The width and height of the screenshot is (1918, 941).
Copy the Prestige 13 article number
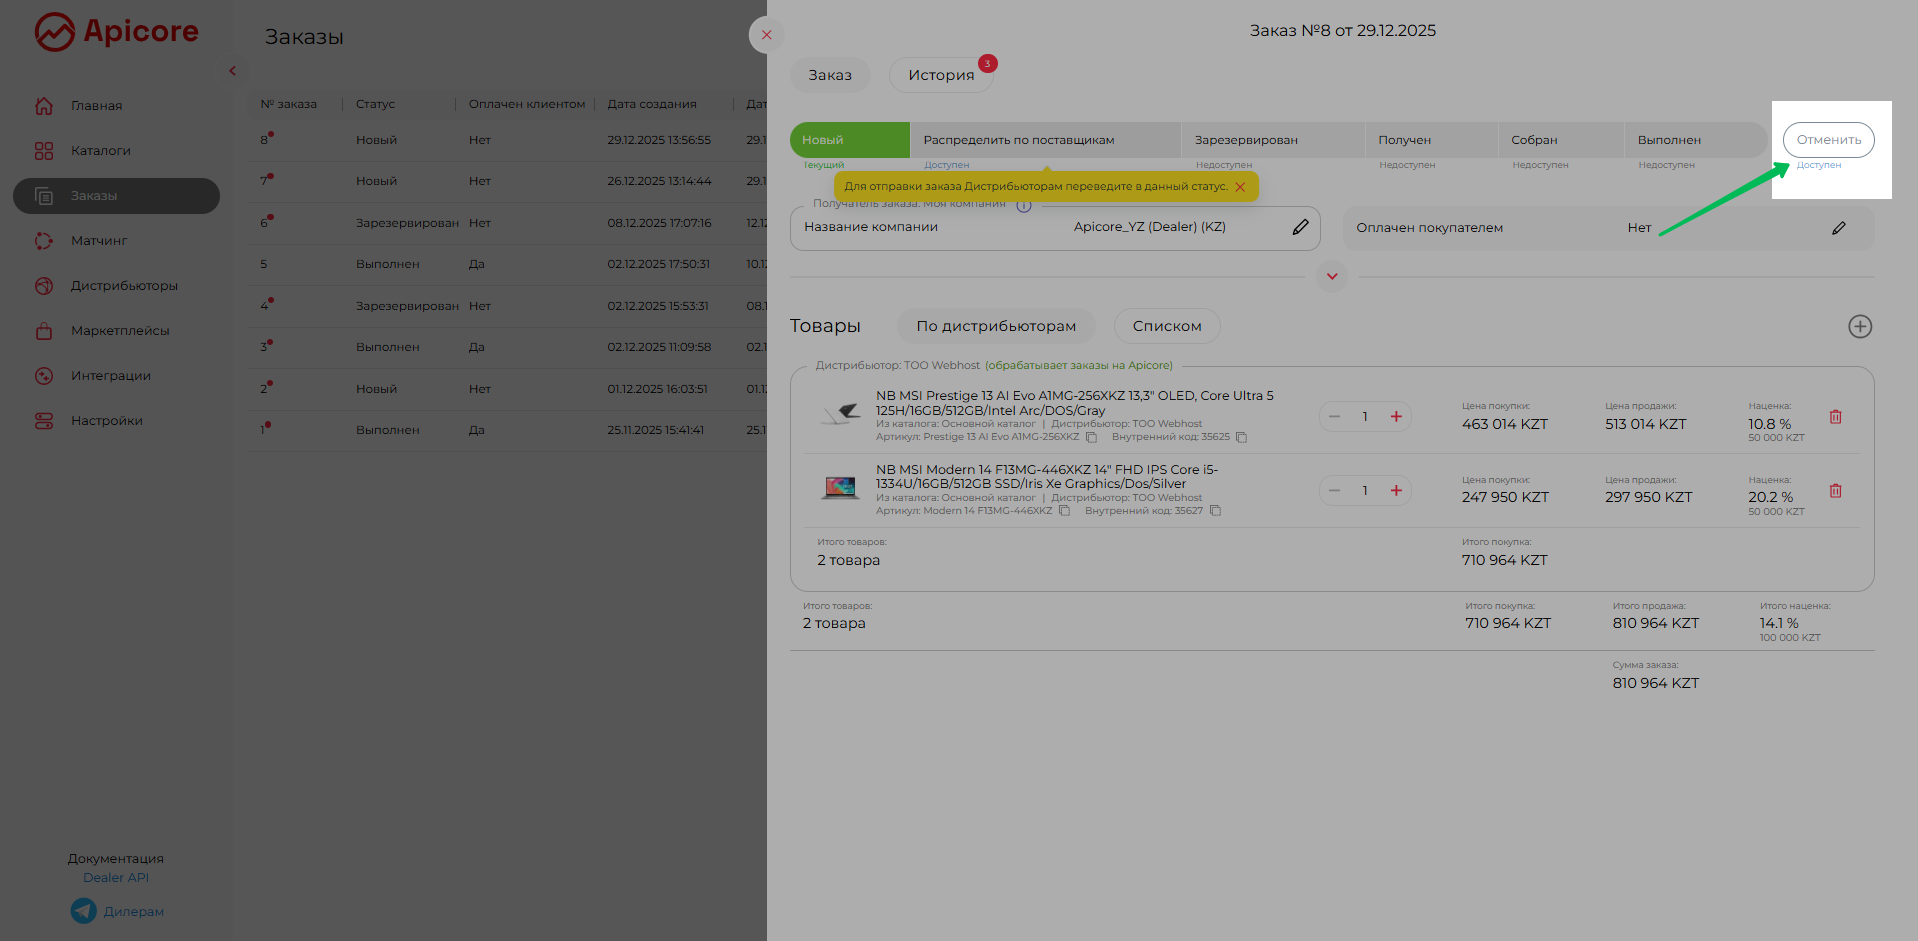click(1092, 437)
